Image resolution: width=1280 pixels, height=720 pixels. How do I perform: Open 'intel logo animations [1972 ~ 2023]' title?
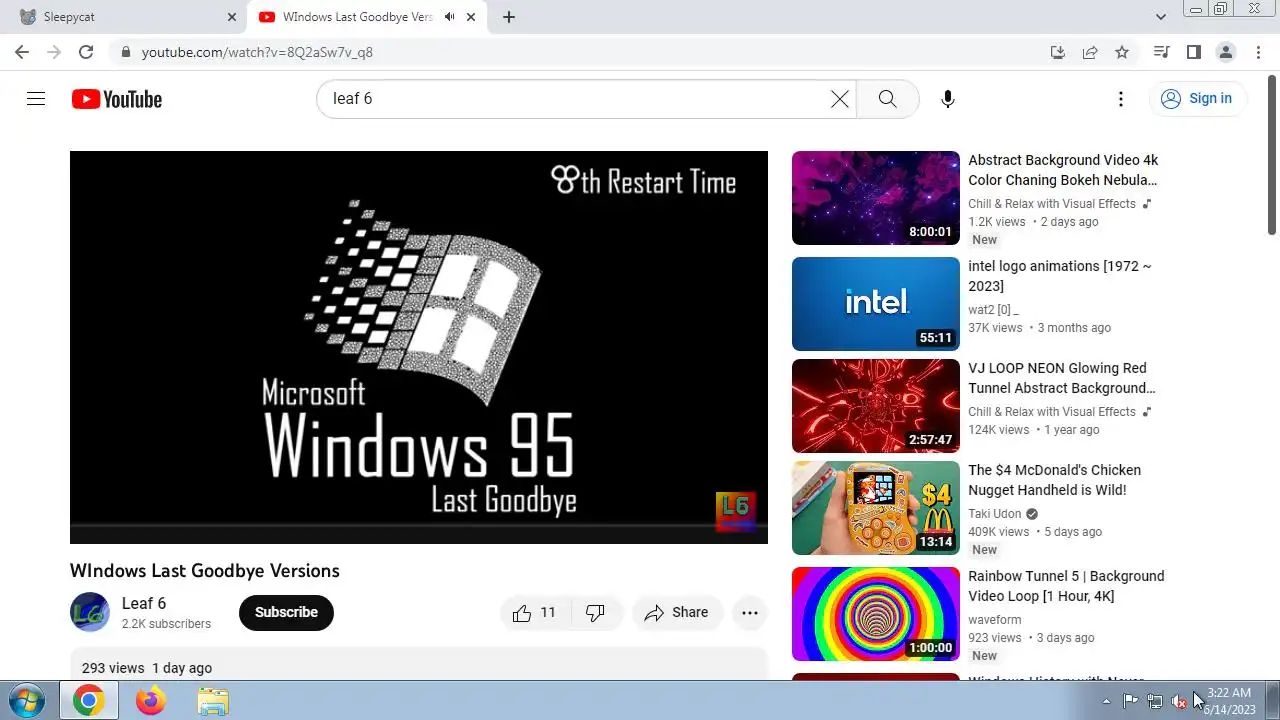pyautogui.click(x=1060, y=276)
